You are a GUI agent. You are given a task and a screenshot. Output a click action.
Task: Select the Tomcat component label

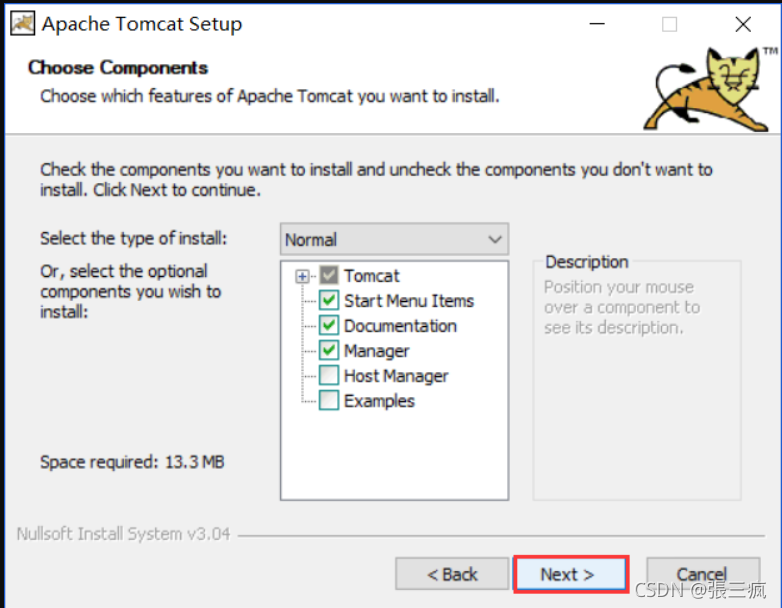coord(372,276)
